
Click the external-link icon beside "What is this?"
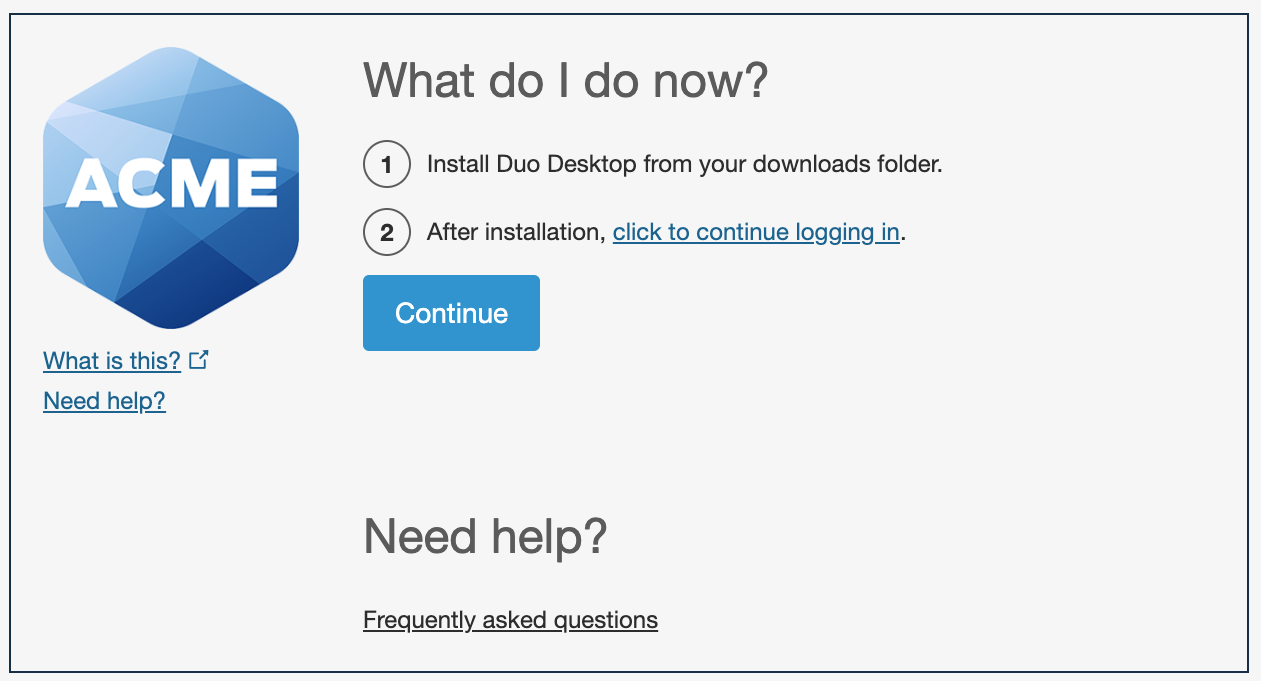click(199, 358)
